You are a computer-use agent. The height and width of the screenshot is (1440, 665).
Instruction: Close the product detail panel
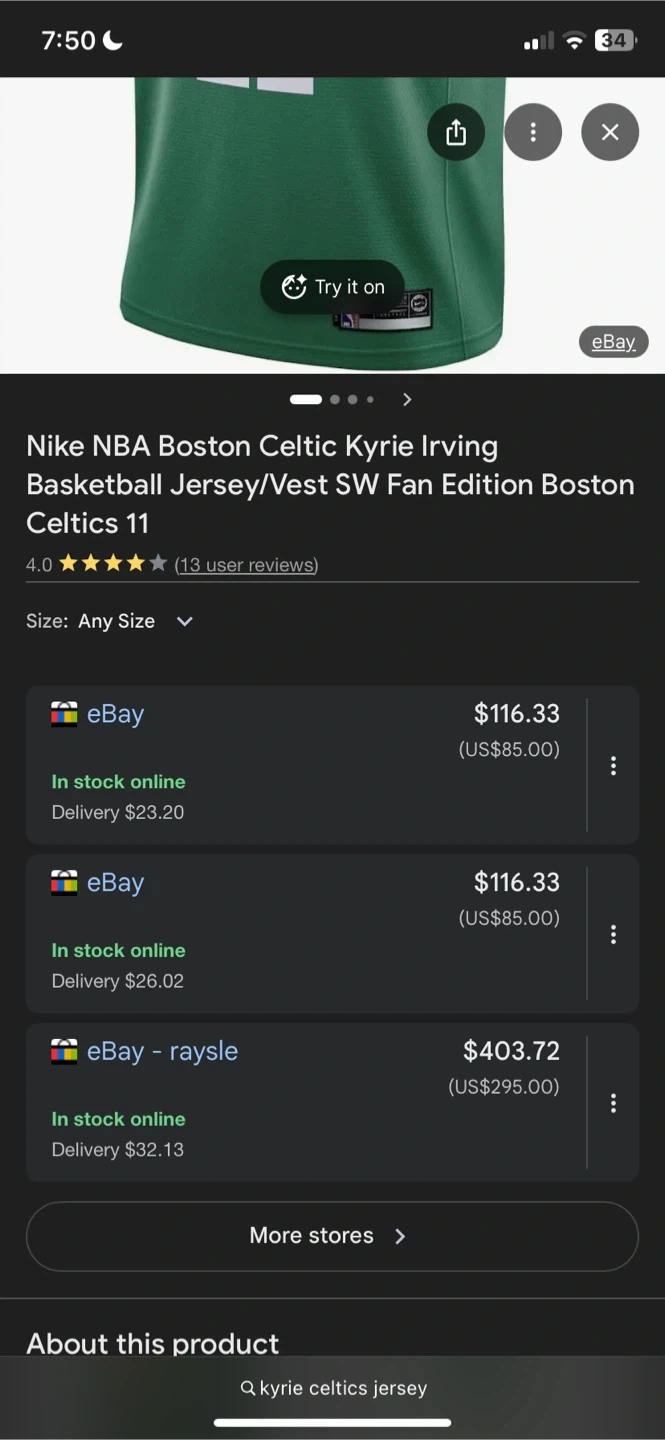pyautogui.click(x=610, y=132)
